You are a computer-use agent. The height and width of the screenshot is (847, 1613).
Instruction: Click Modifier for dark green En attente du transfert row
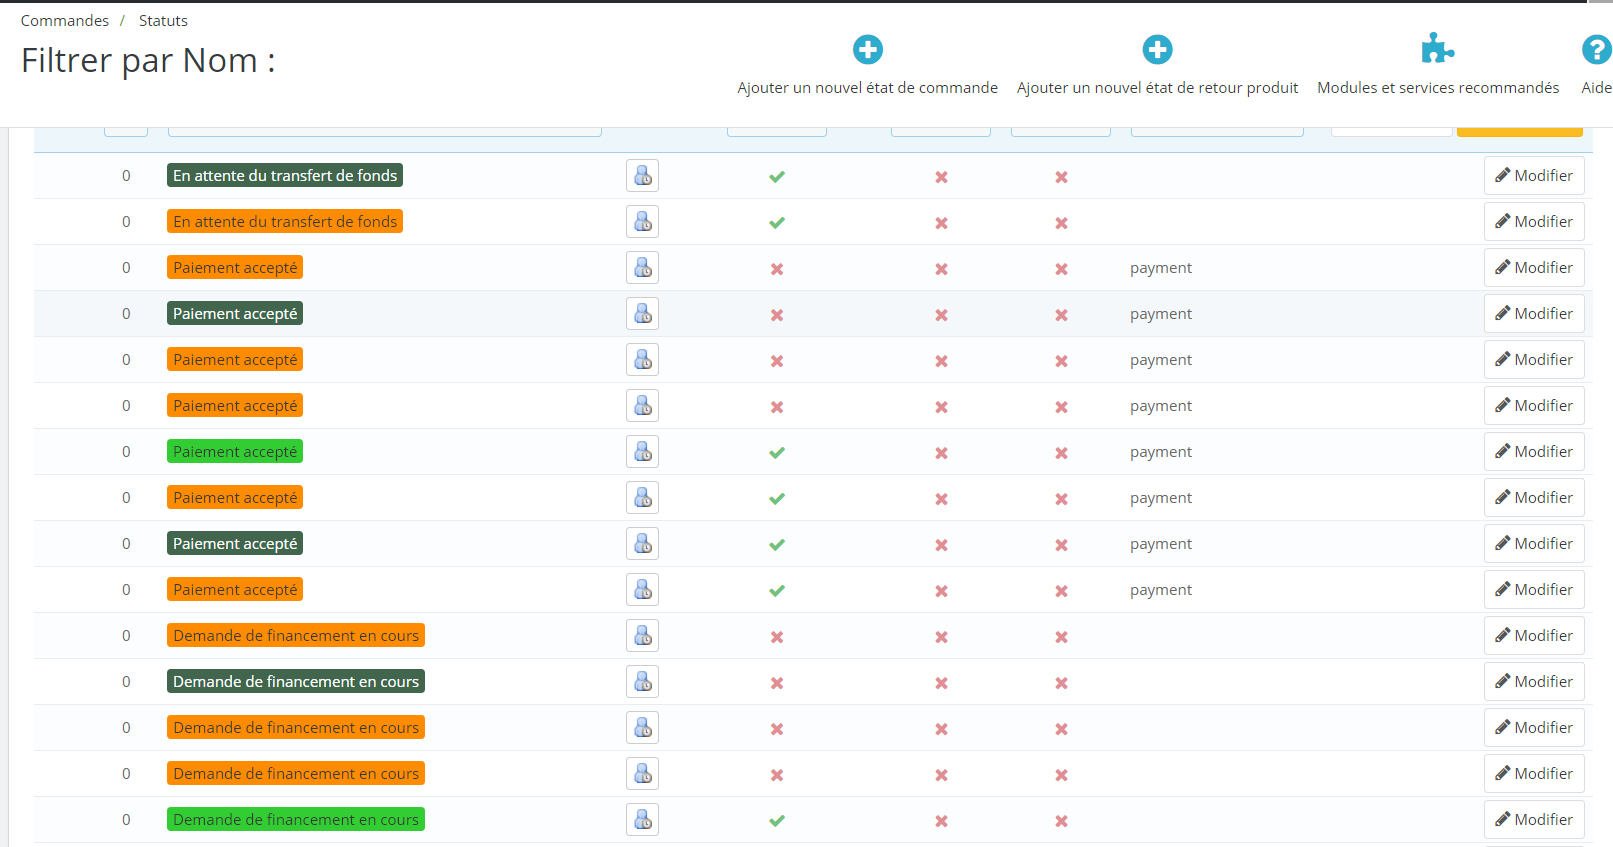click(x=1533, y=176)
